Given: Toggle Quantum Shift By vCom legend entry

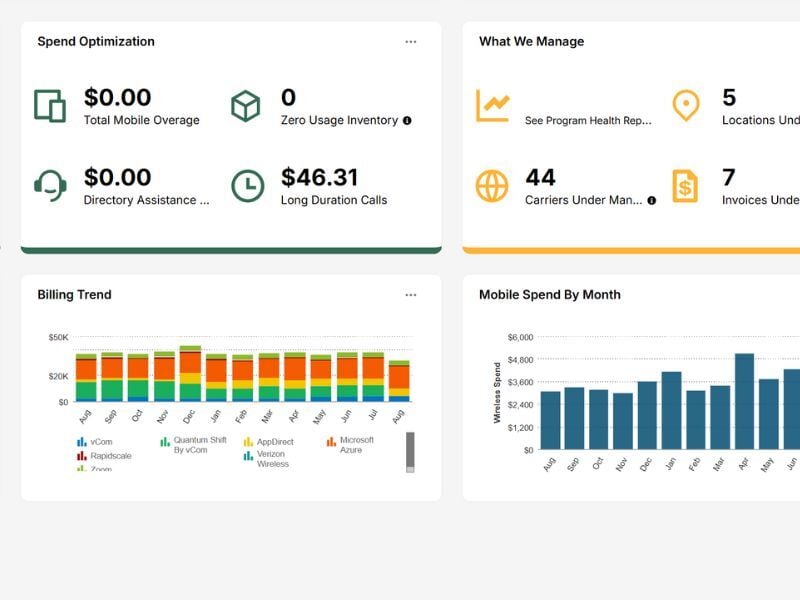Looking at the screenshot, I should pyautogui.click(x=199, y=445).
